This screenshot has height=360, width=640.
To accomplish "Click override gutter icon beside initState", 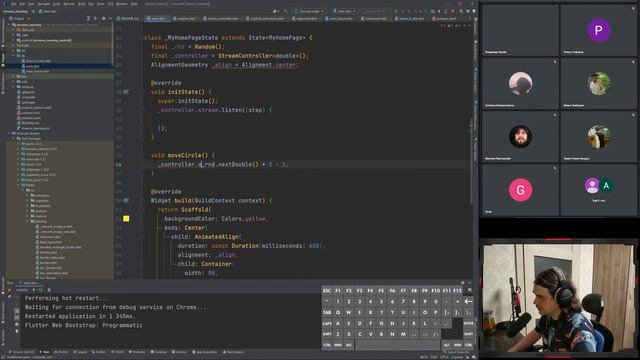I will 126,92.
